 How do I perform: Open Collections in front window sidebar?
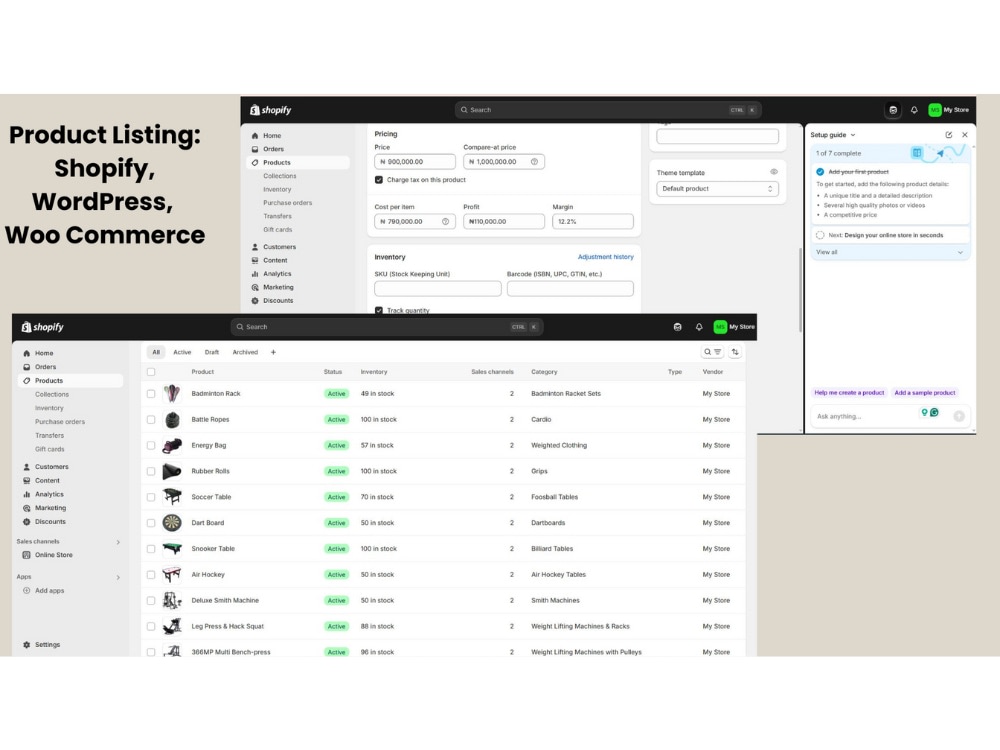coord(52,395)
